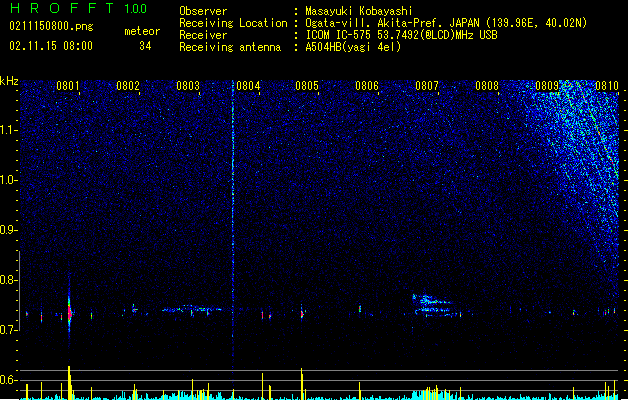The width and height of the screenshot is (629, 400).
Task: Click the tallest yellow power spike near 0801
Action: [x=69, y=382]
